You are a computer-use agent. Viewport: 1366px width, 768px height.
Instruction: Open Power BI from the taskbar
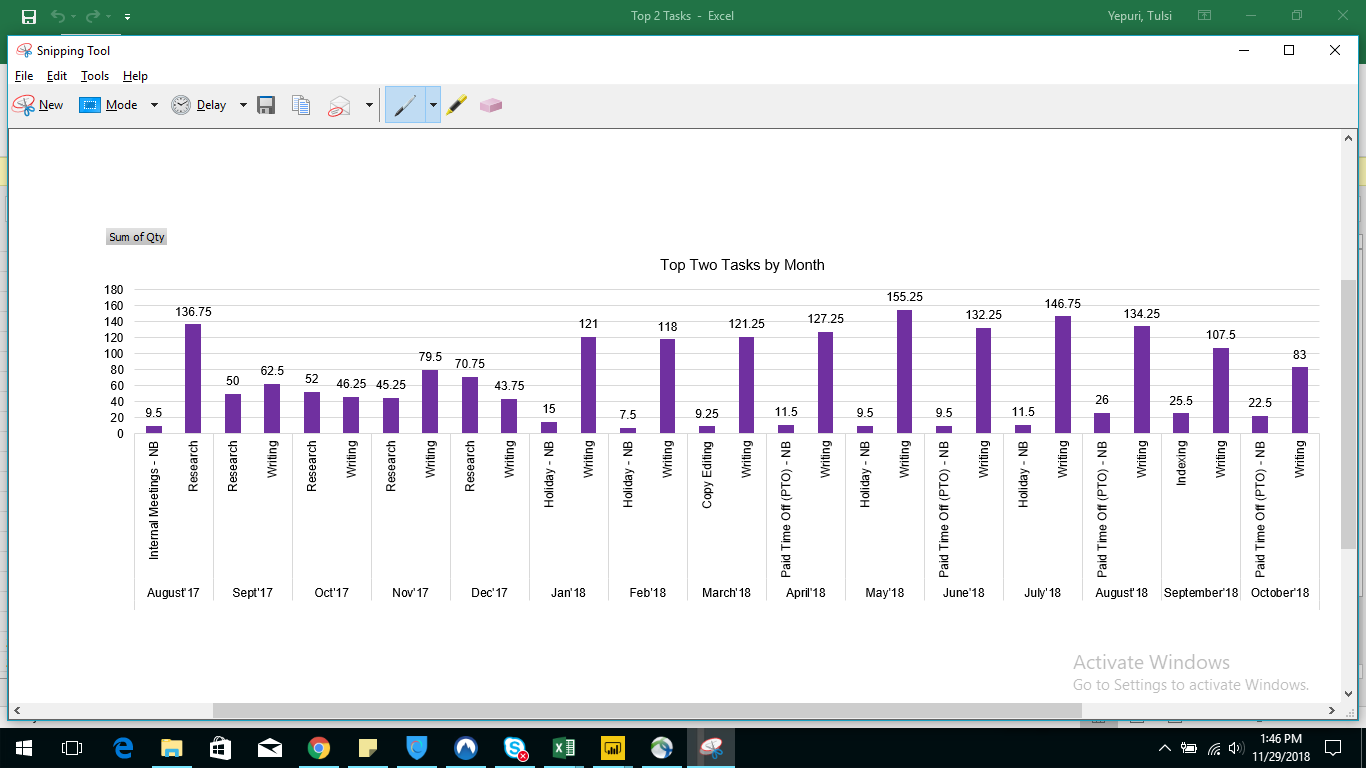pos(612,747)
